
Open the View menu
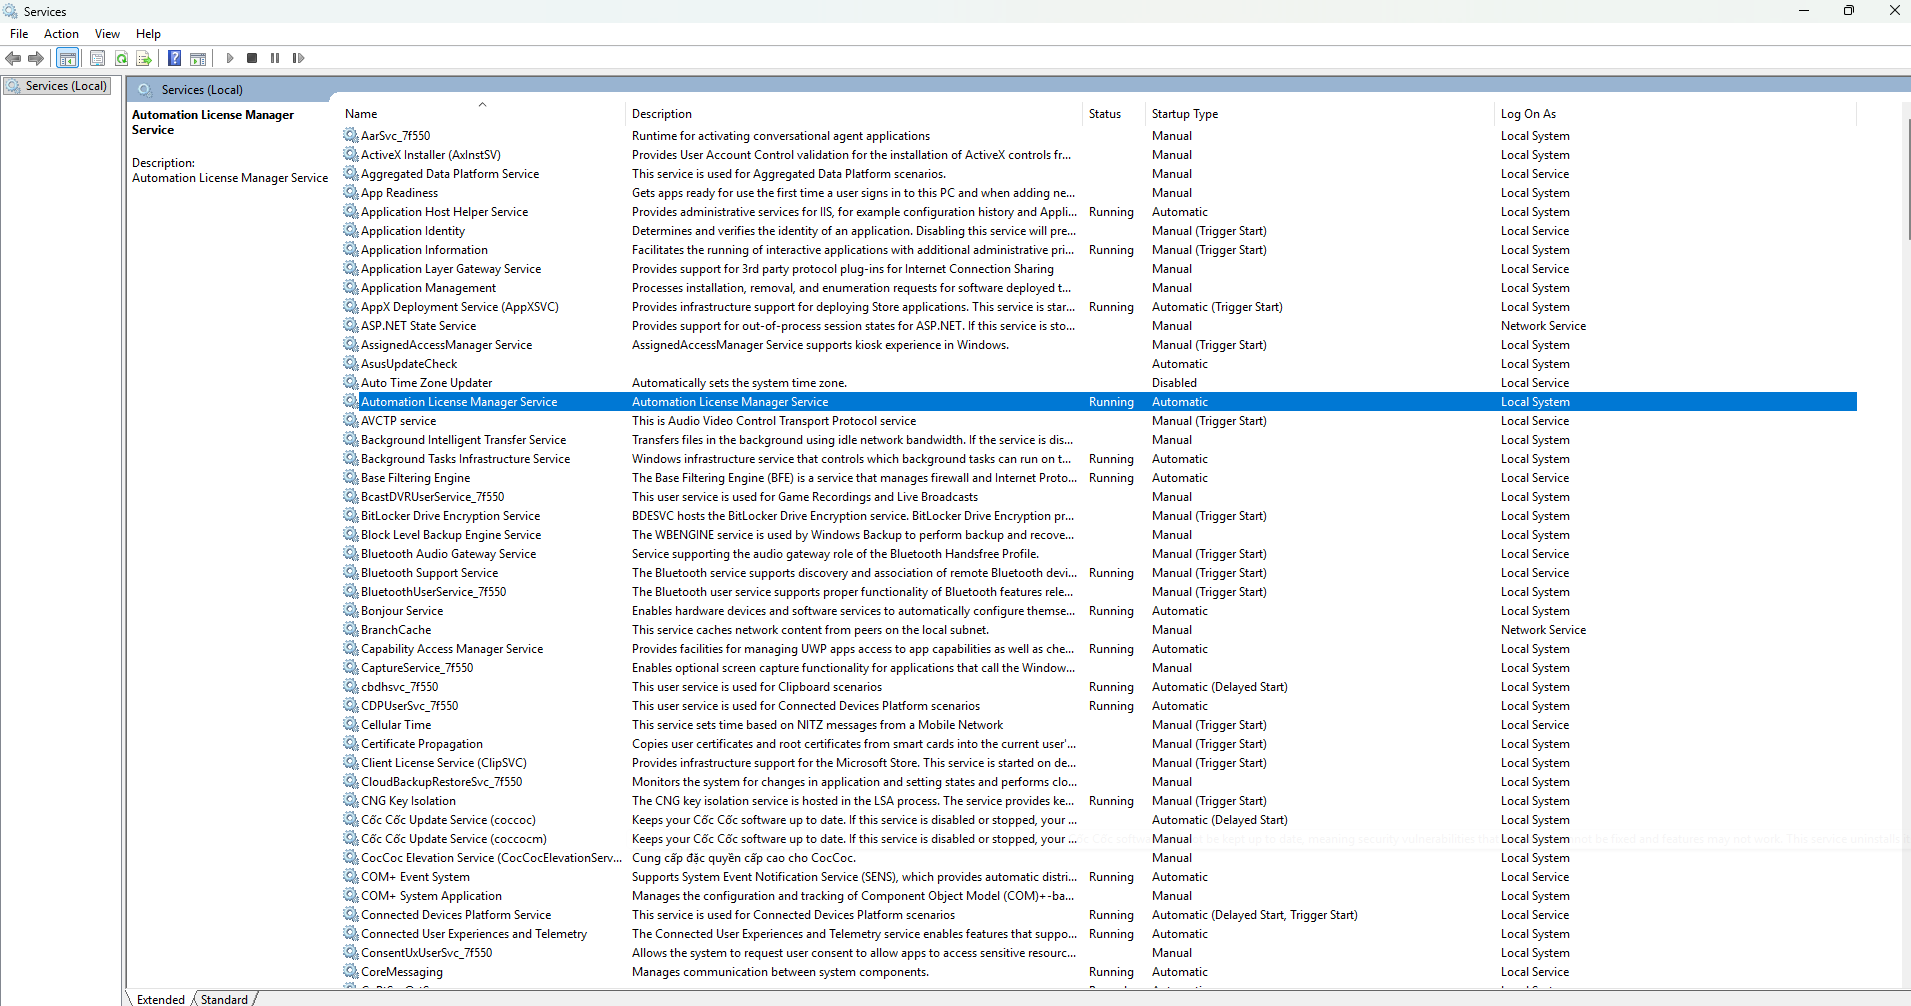107,34
